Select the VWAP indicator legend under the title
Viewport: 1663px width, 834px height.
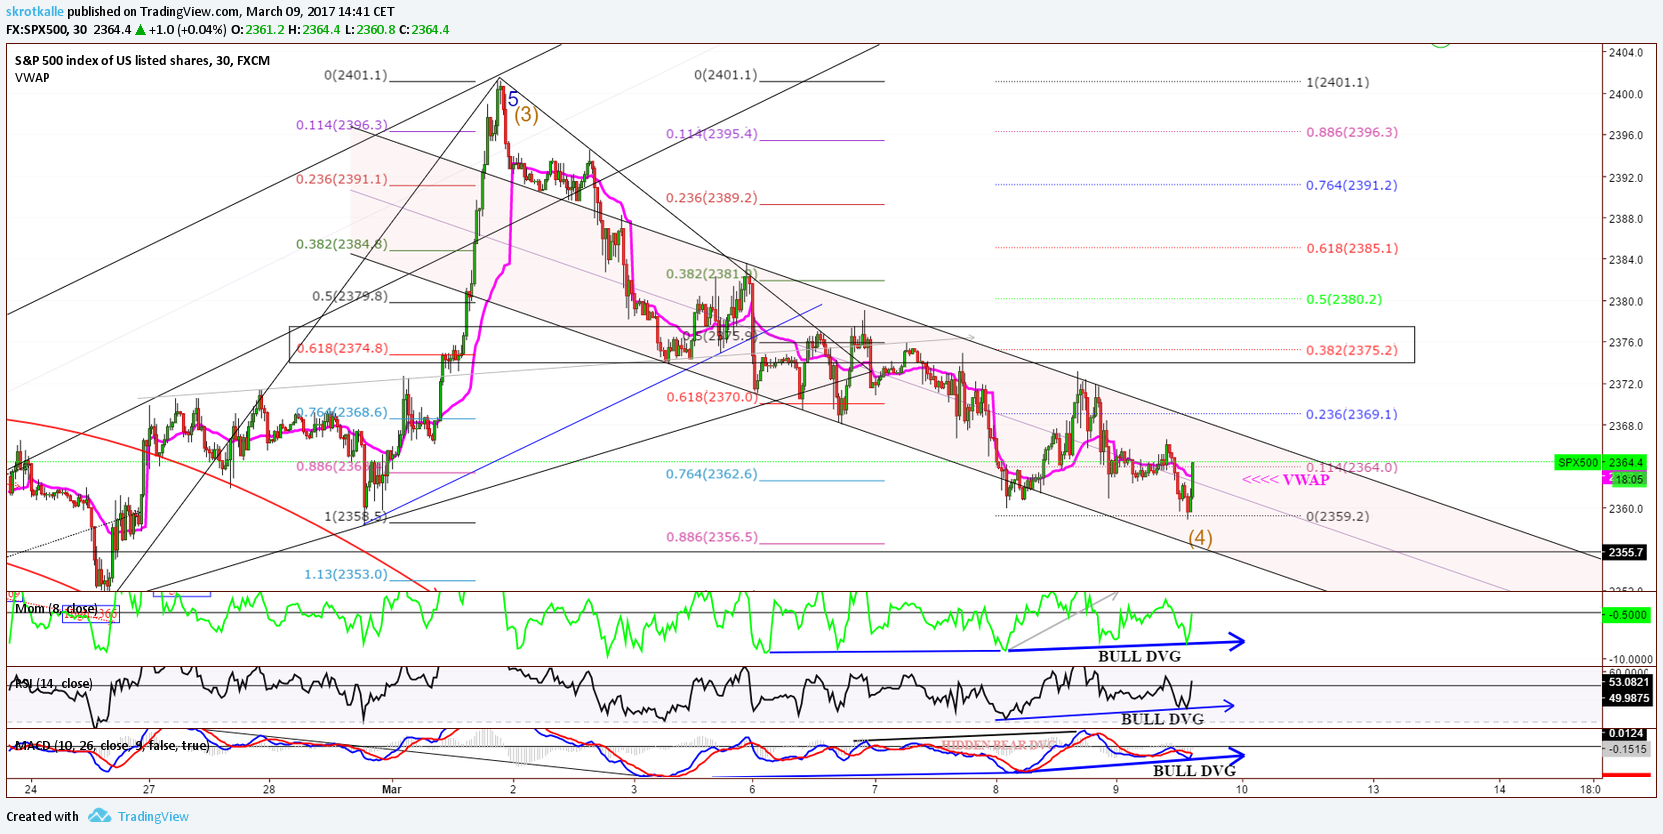(x=32, y=77)
